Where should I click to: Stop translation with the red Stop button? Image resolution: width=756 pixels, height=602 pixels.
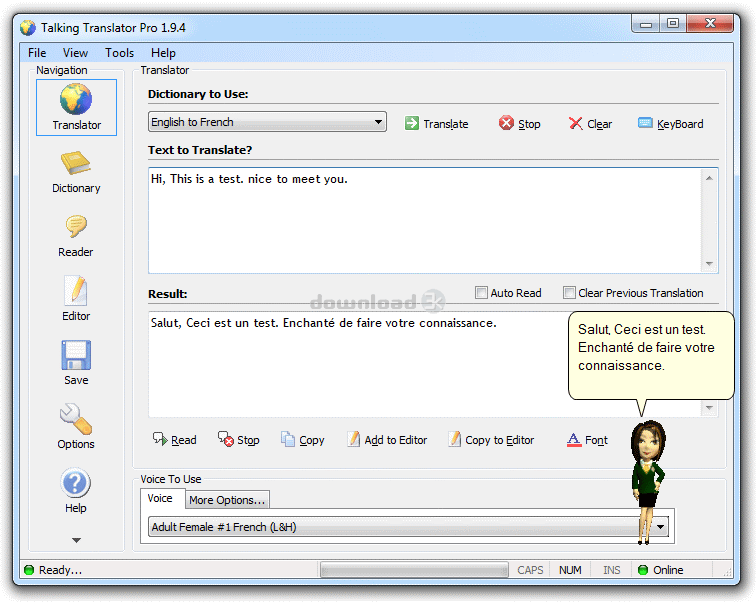(520, 124)
